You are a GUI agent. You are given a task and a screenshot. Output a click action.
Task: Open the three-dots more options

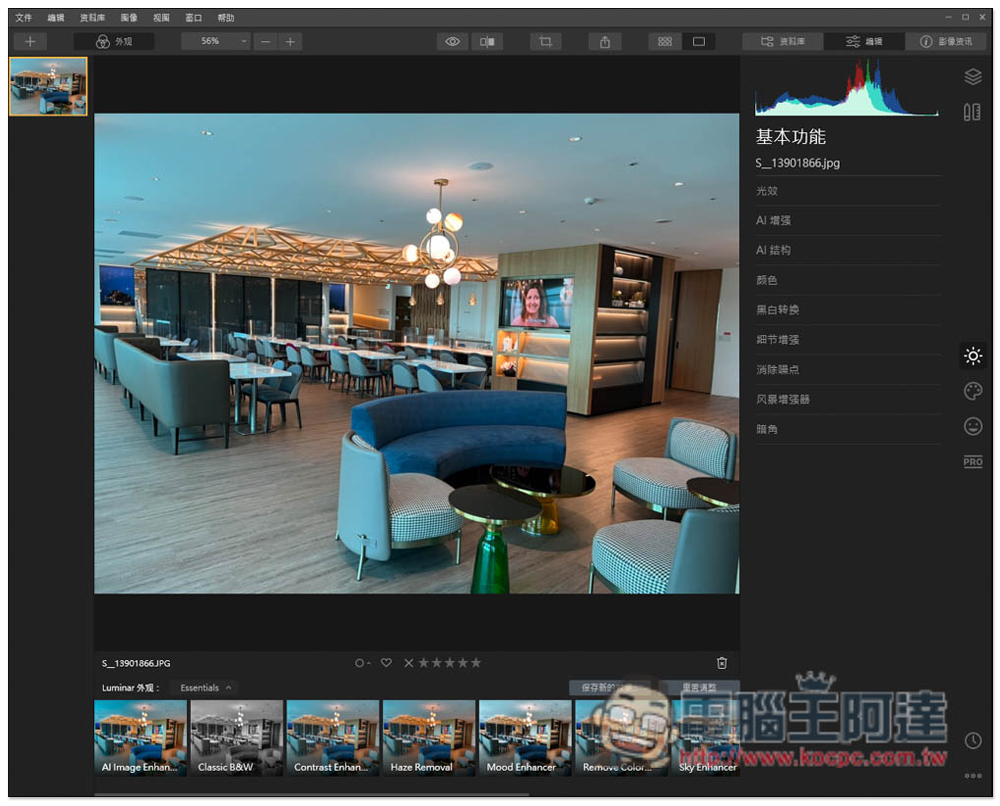973,776
